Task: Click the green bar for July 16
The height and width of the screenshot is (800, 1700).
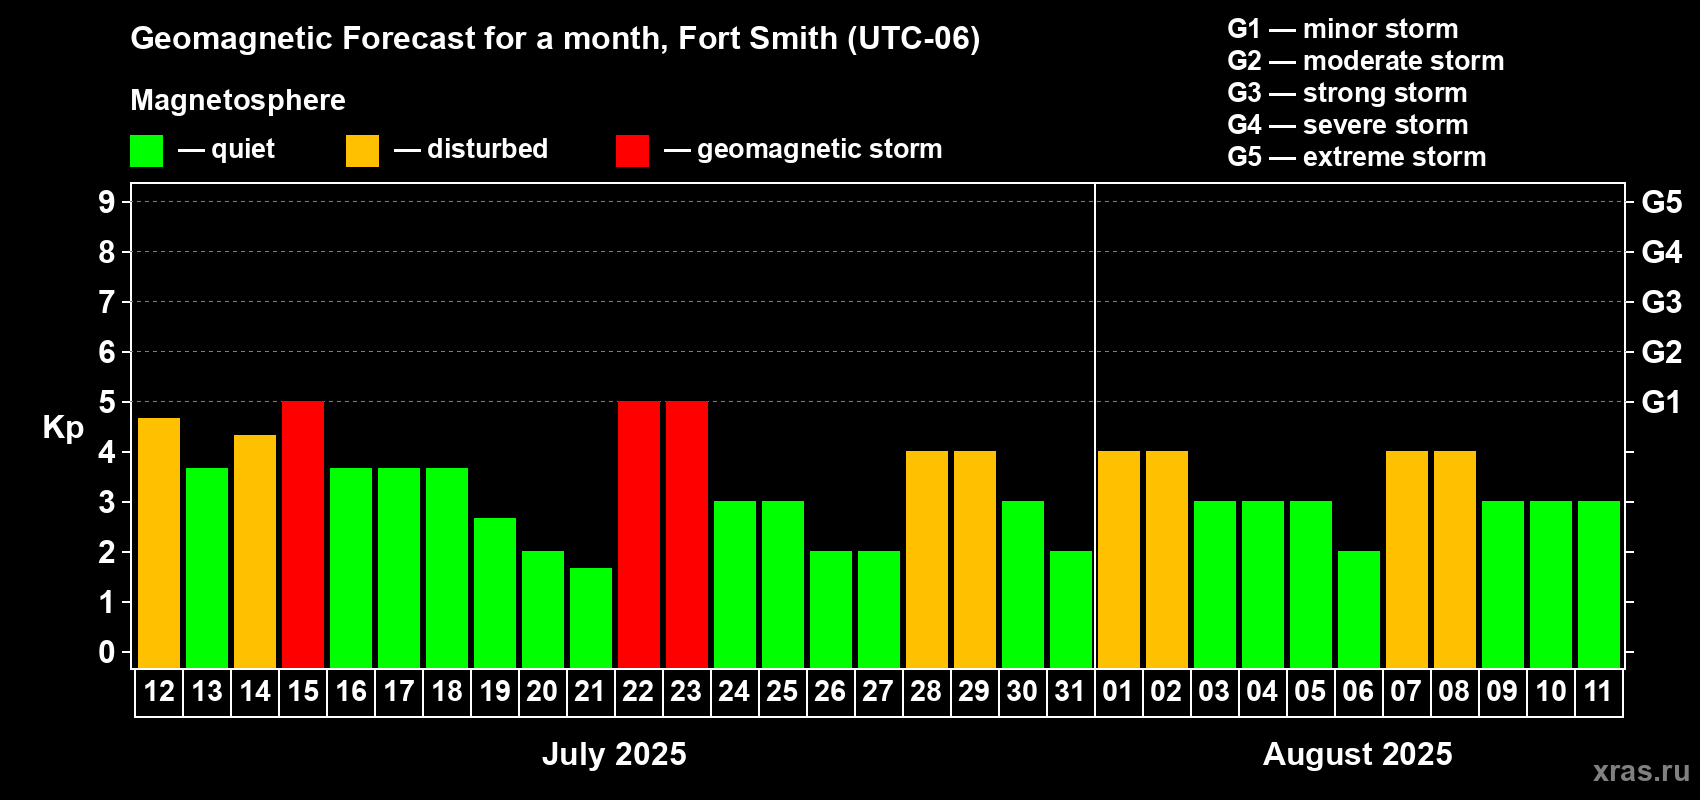Action: tap(351, 568)
